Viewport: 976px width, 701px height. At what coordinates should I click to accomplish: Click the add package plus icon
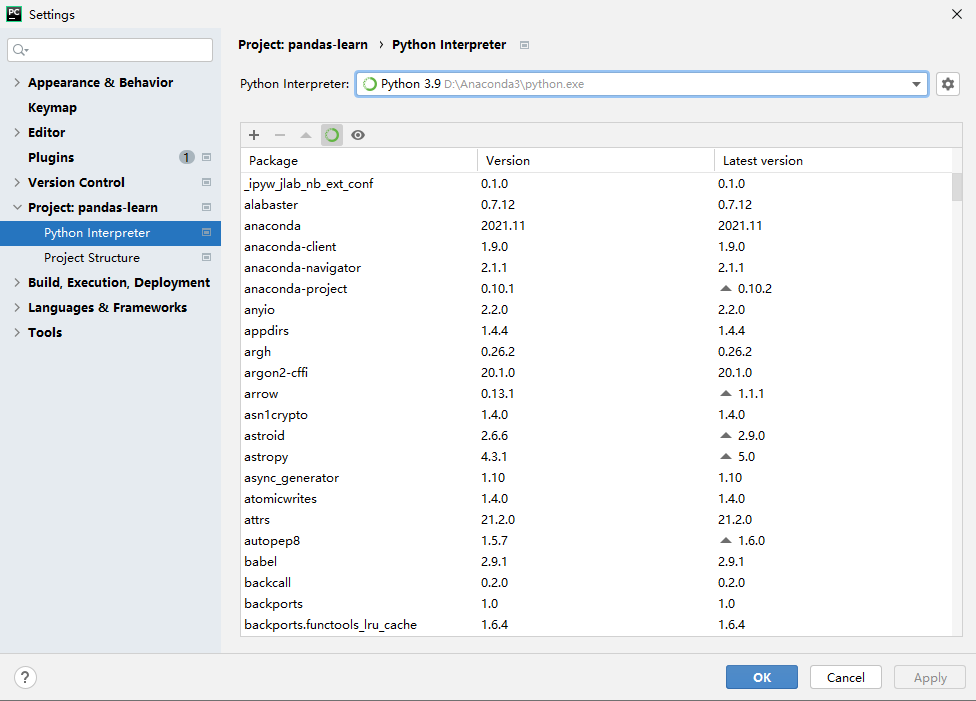click(254, 135)
